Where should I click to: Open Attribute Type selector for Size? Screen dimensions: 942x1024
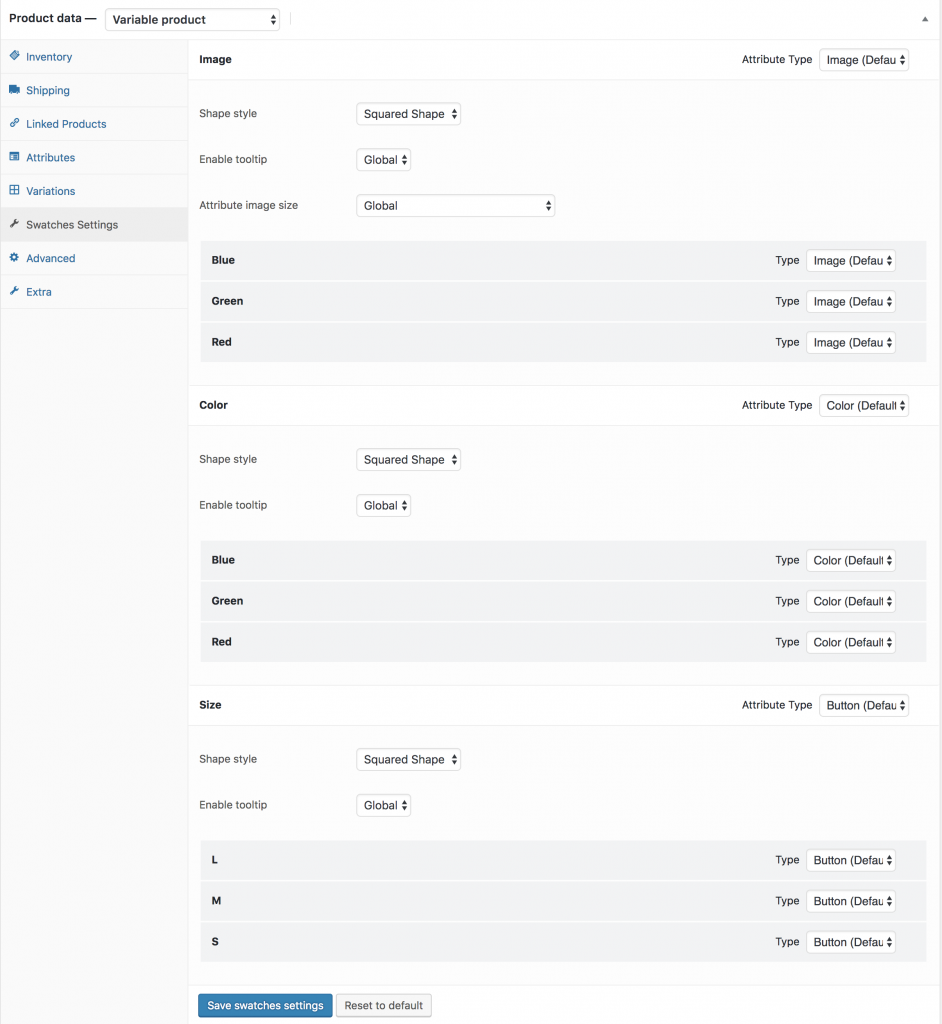tap(864, 705)
